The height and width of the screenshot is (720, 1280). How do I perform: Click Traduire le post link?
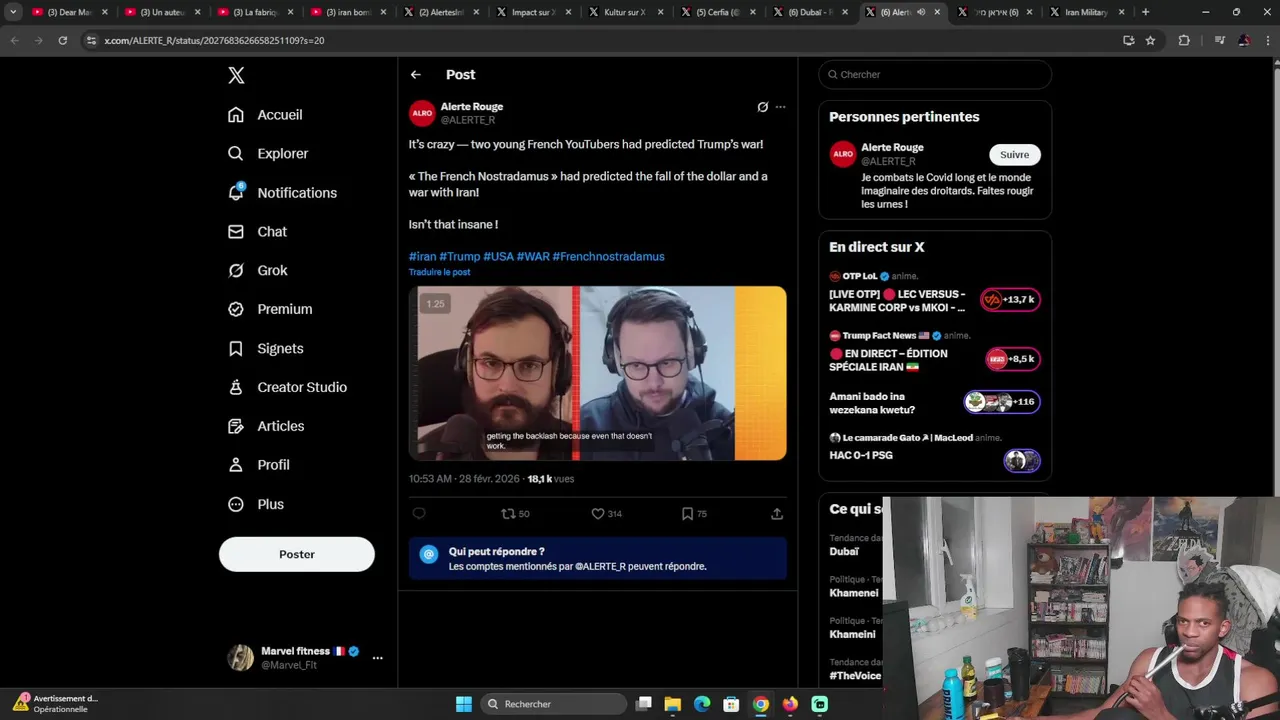click(439, 272)
